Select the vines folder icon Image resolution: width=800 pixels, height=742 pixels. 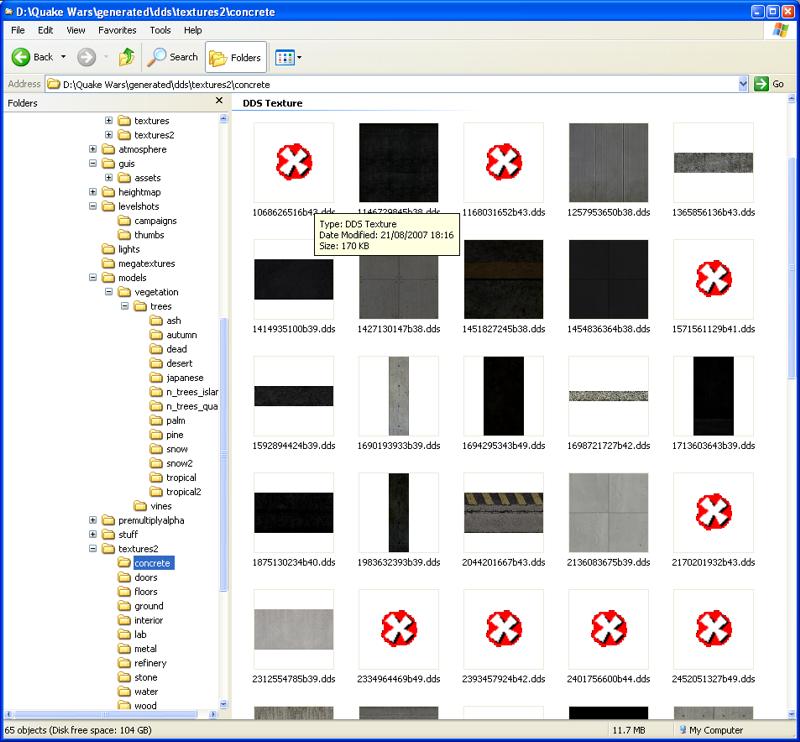click(140, 506)
